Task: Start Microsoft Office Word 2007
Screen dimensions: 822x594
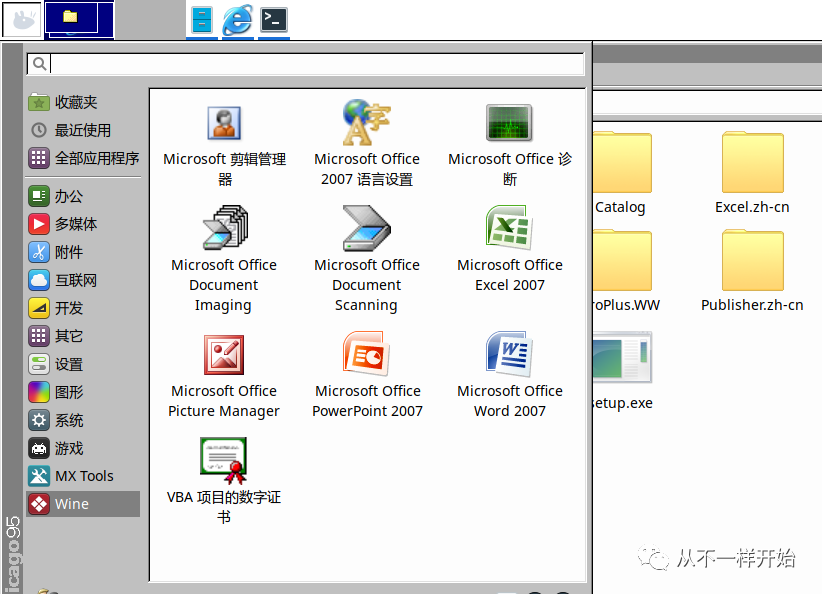Action: [510, 376]
